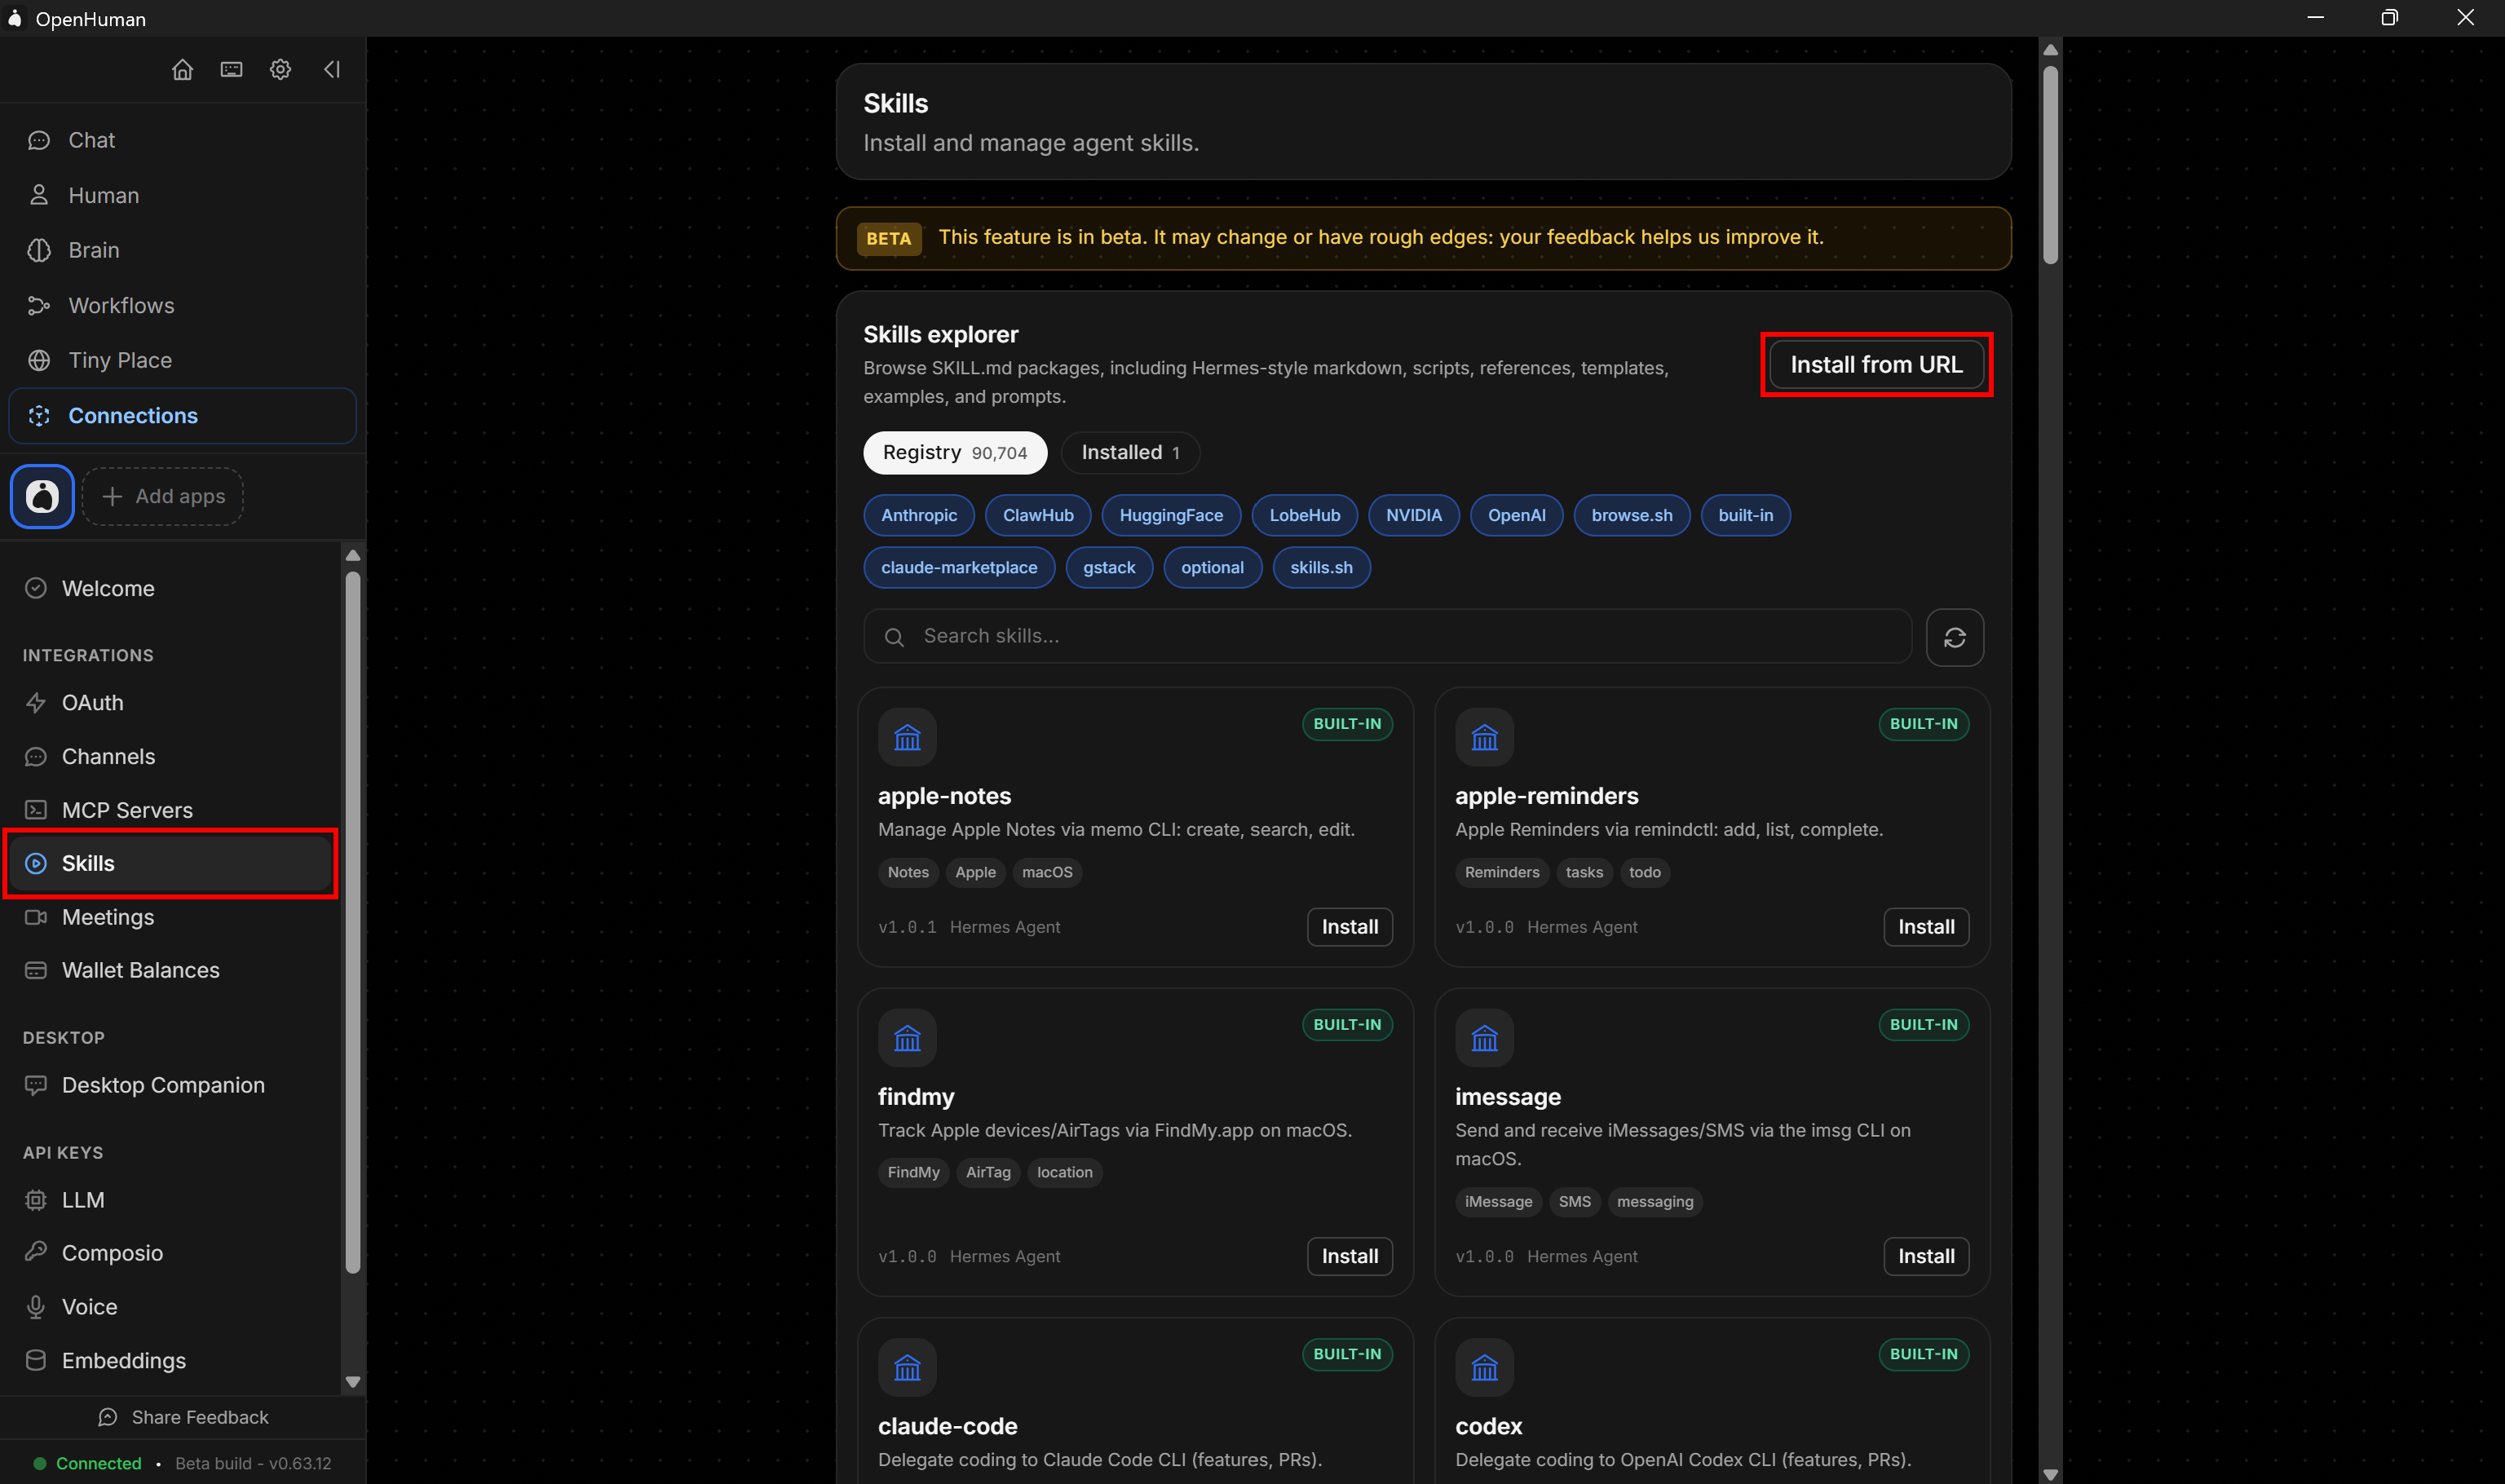This screenshot has height=1484, width=2505.
Task: Install the apple-notes skill
Action: tap(1350, 927)
